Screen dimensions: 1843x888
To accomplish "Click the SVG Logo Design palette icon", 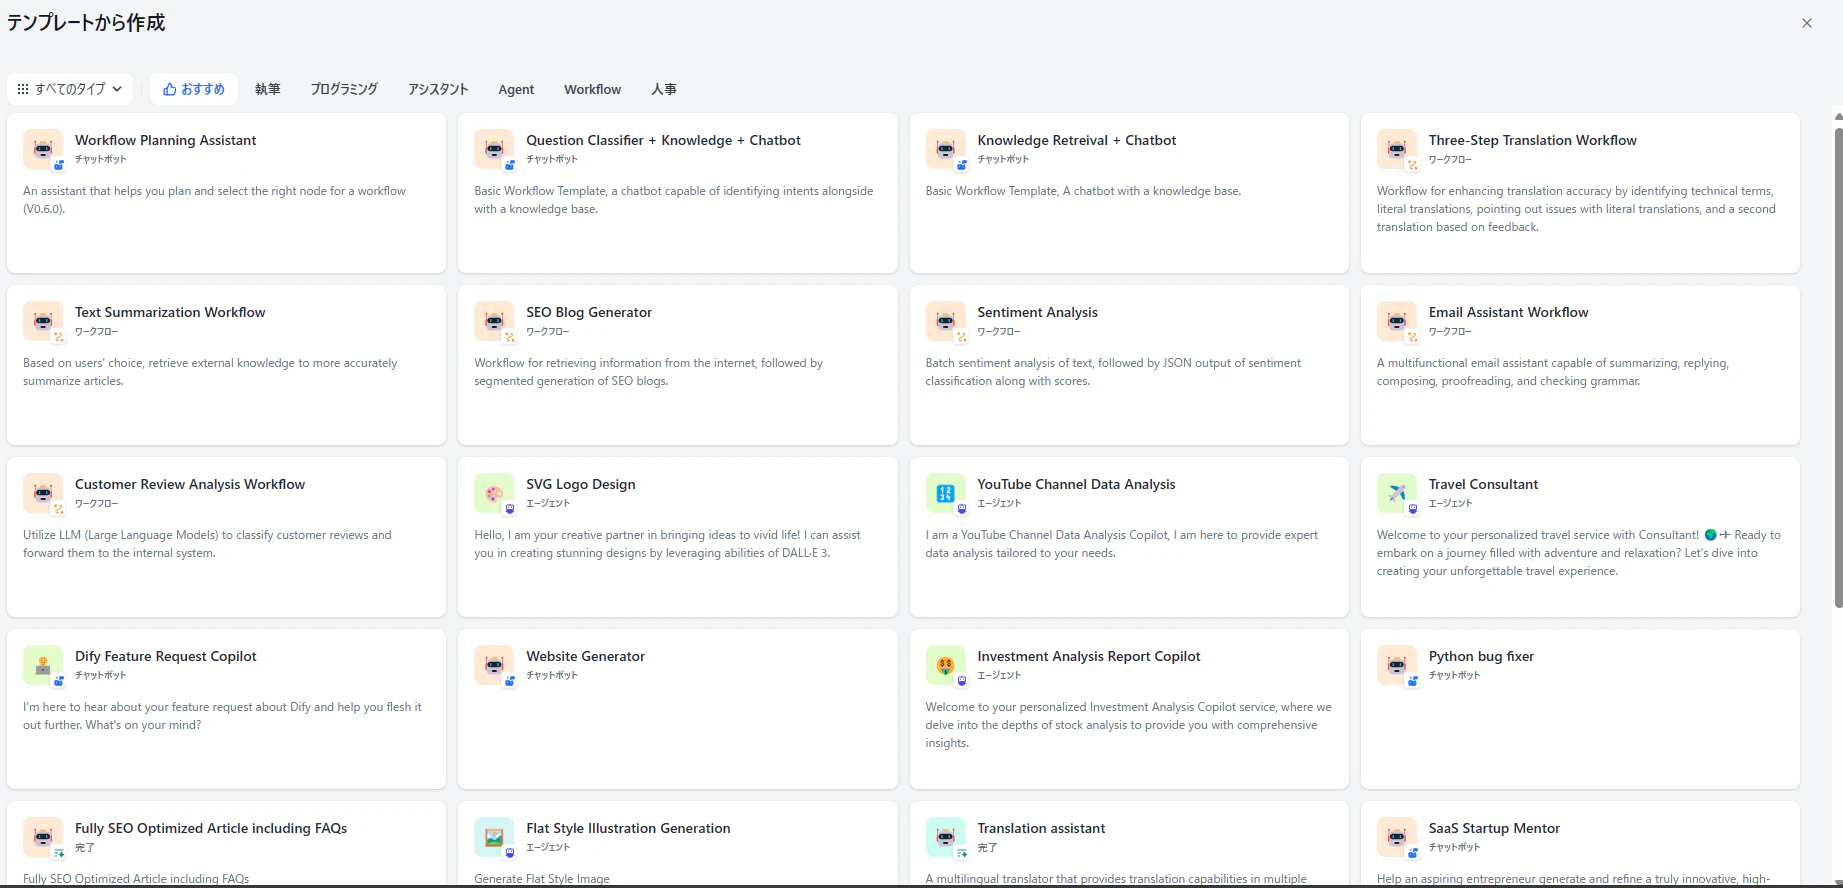I will [494, 494].
